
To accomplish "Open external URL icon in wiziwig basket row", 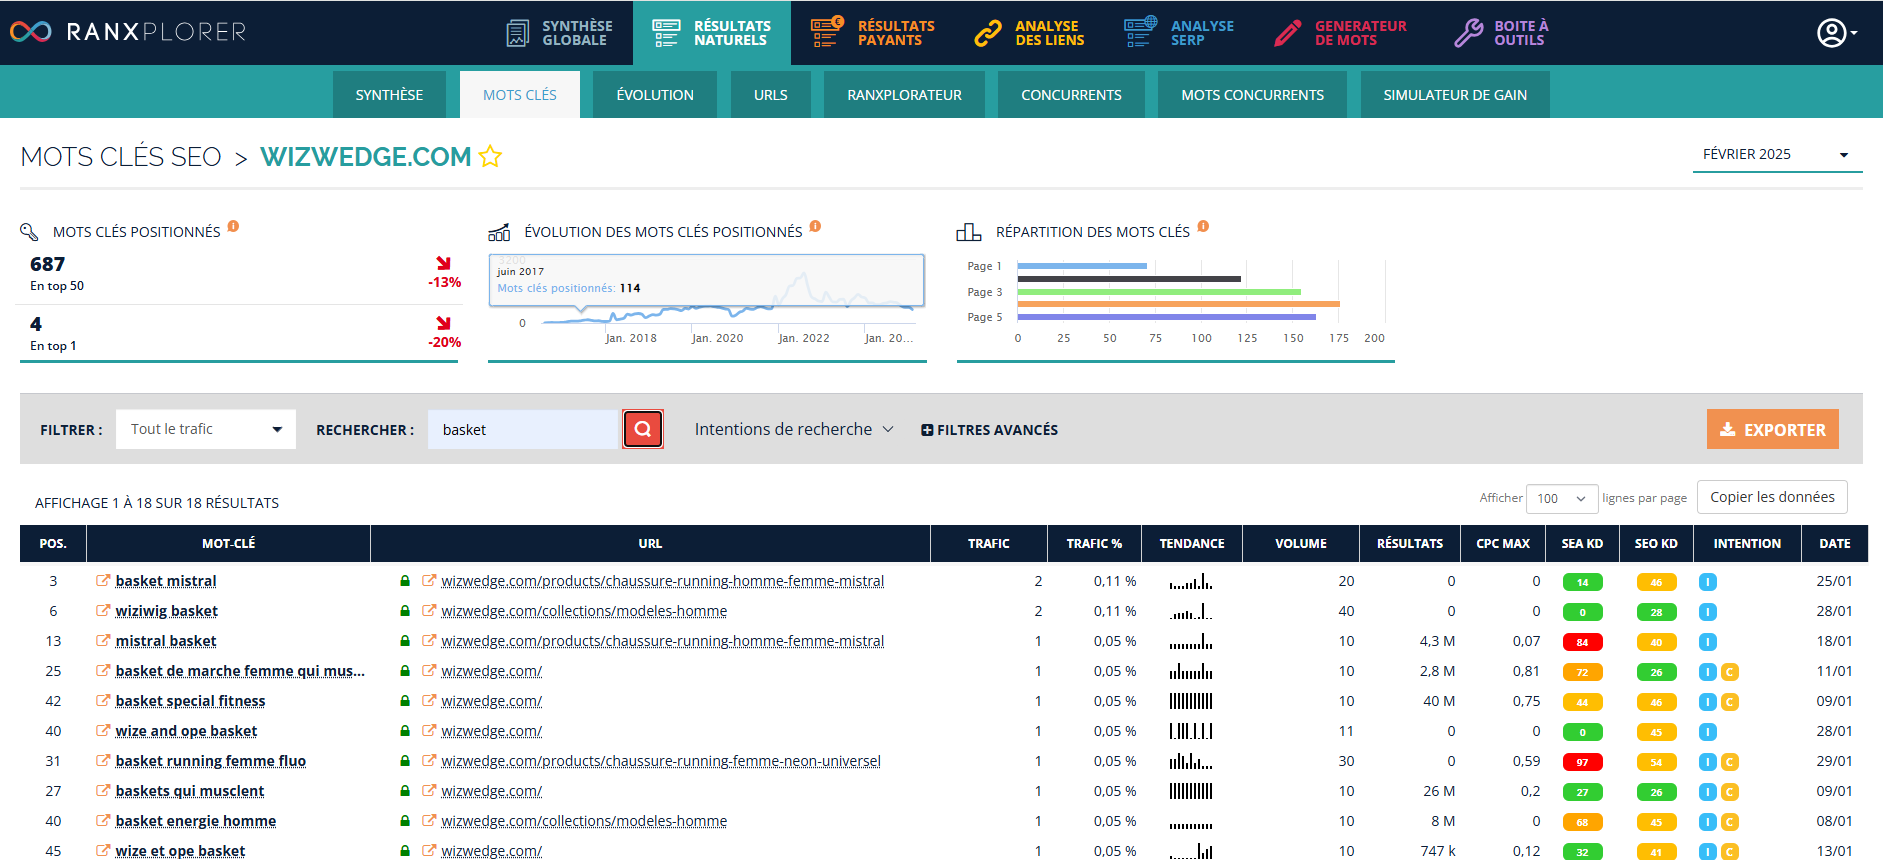I will click(429, 610).
